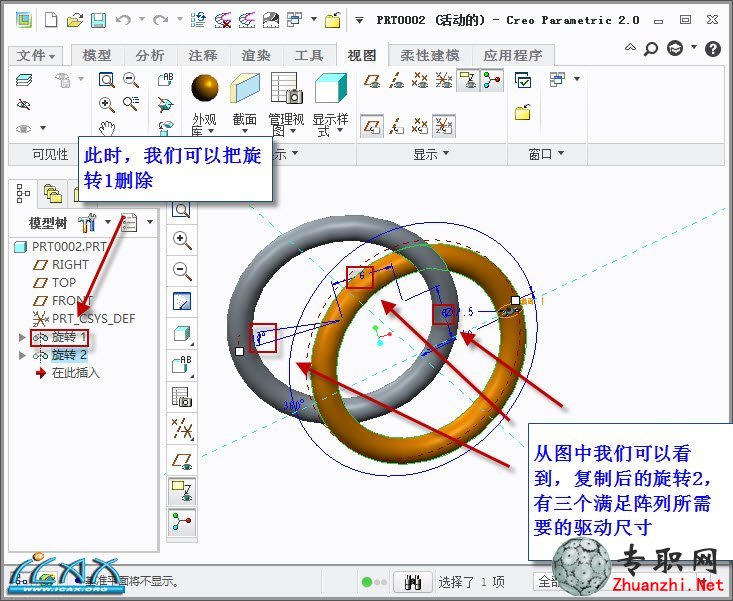Switch to the 柔性建模 ribbon tab
The height and width of the screenshot is (601, 733).
tap(430, 55)
